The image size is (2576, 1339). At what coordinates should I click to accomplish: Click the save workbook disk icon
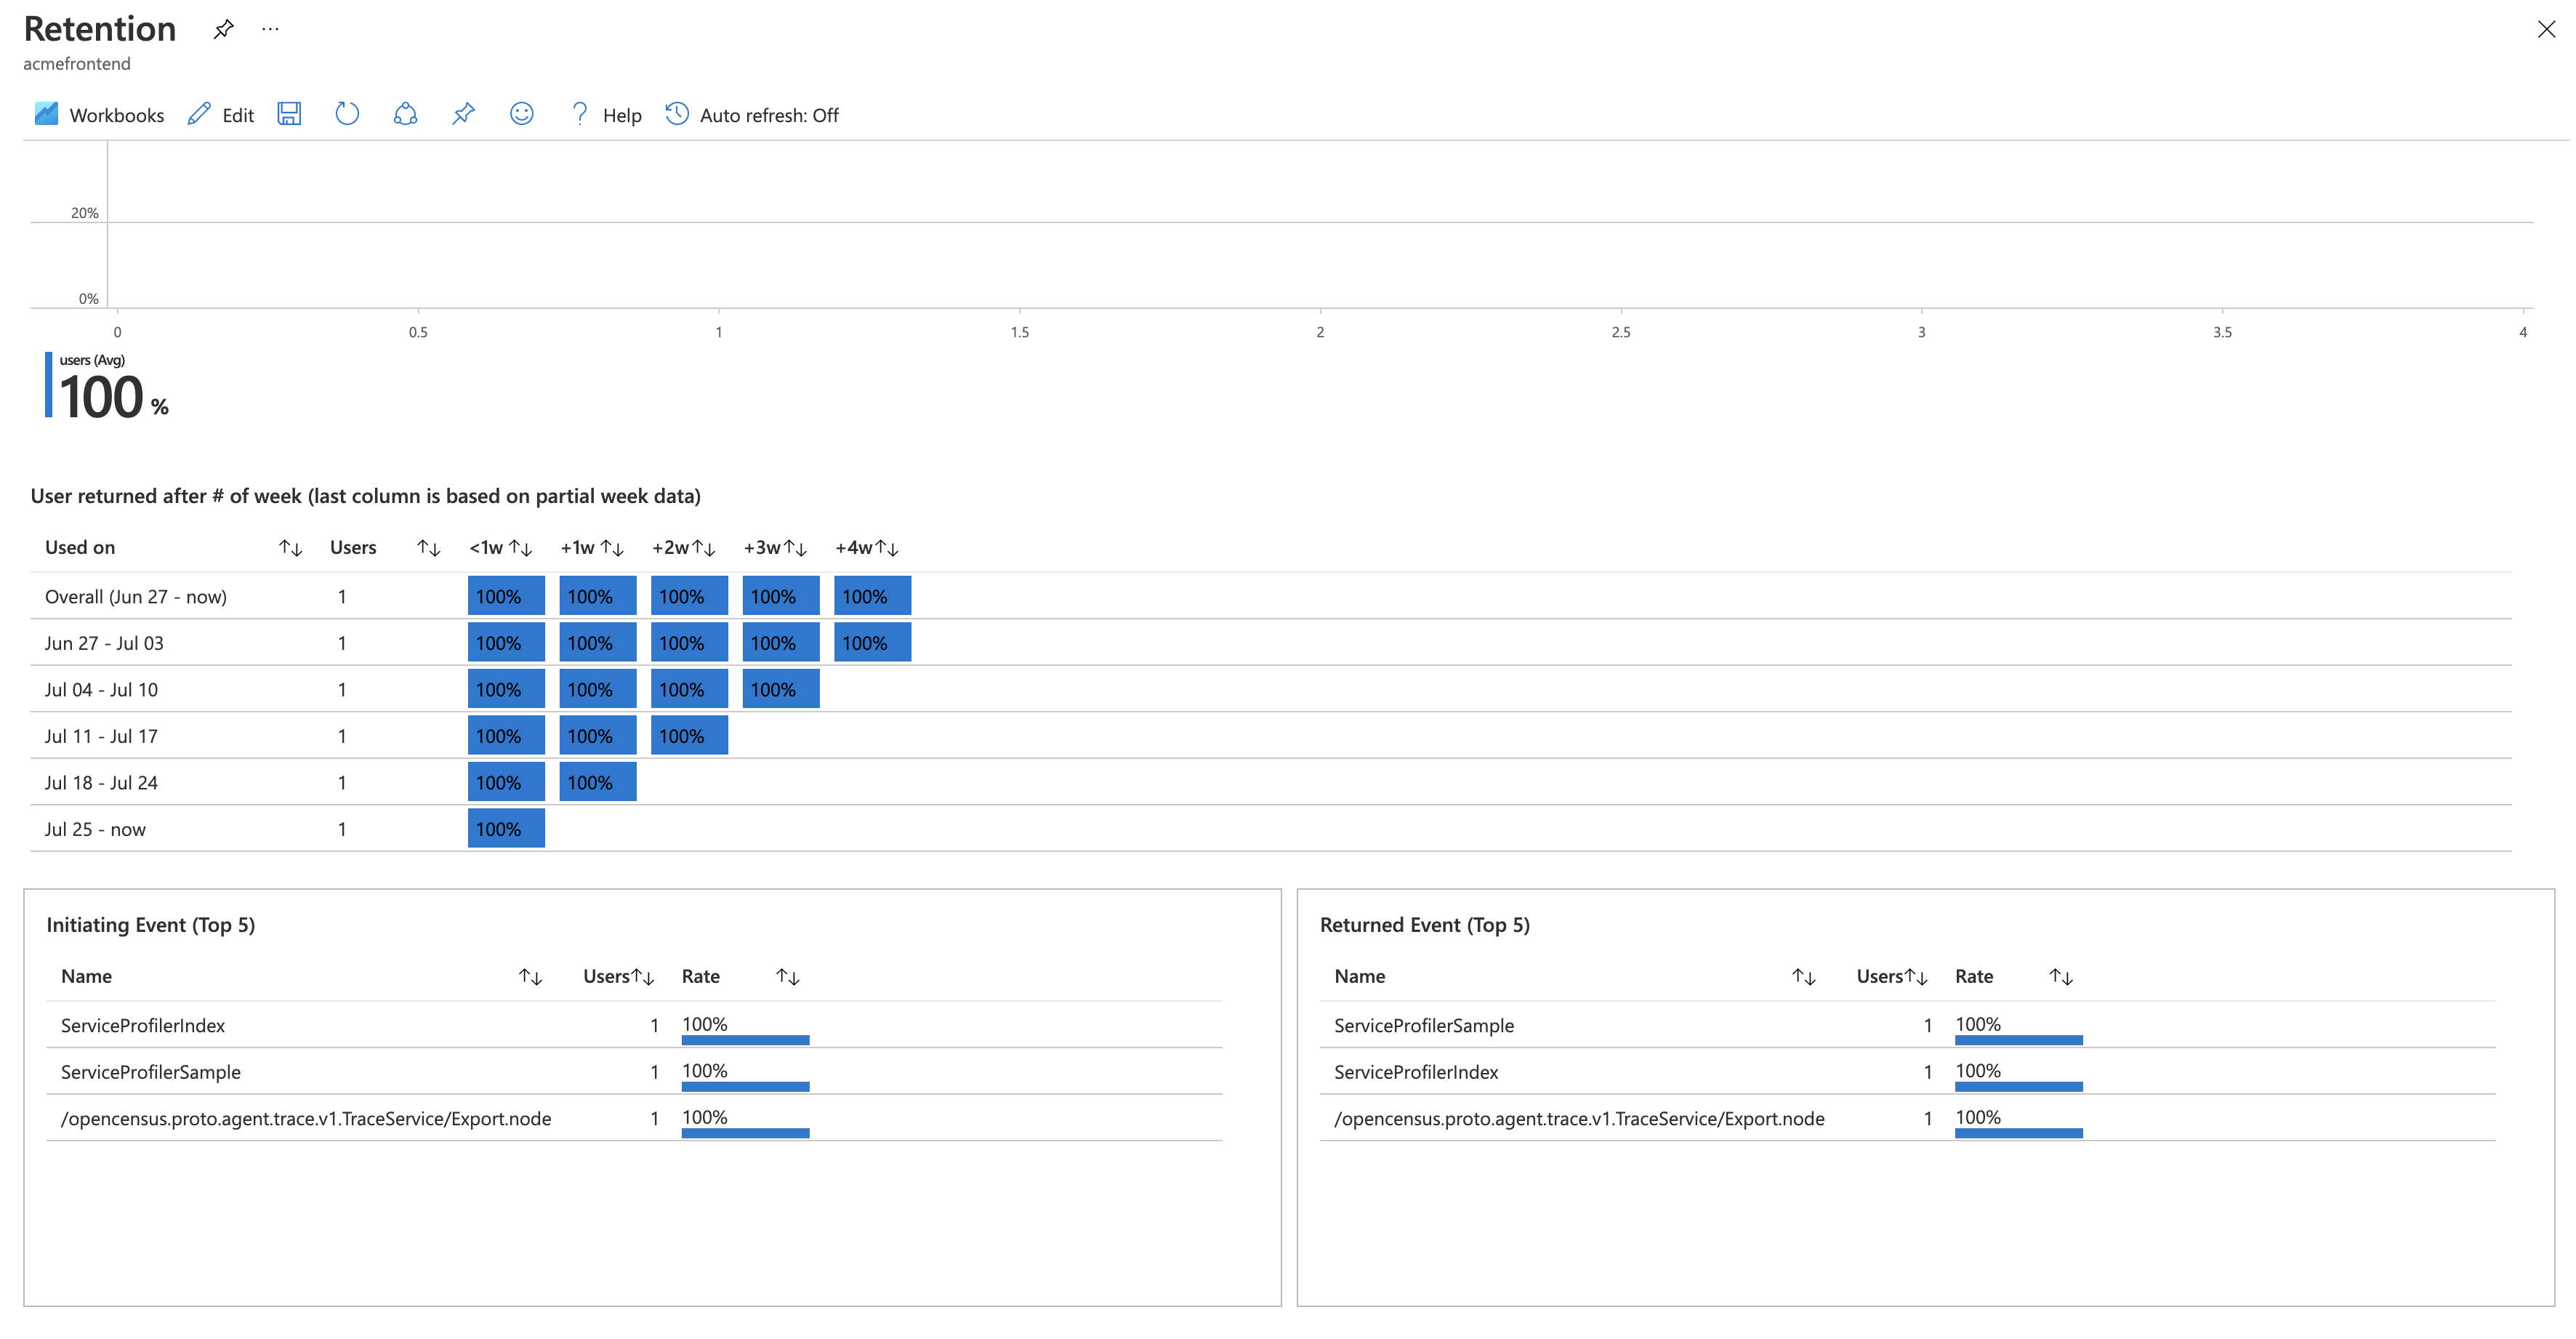coord(289,114)
